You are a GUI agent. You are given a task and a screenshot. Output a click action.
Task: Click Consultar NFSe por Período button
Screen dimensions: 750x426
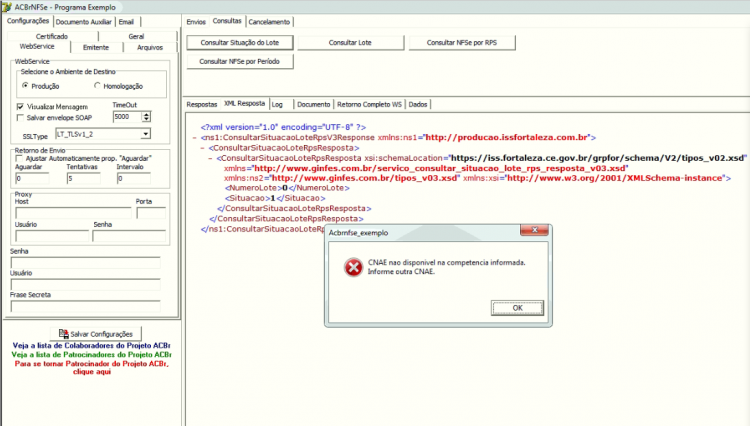[240, 61]
